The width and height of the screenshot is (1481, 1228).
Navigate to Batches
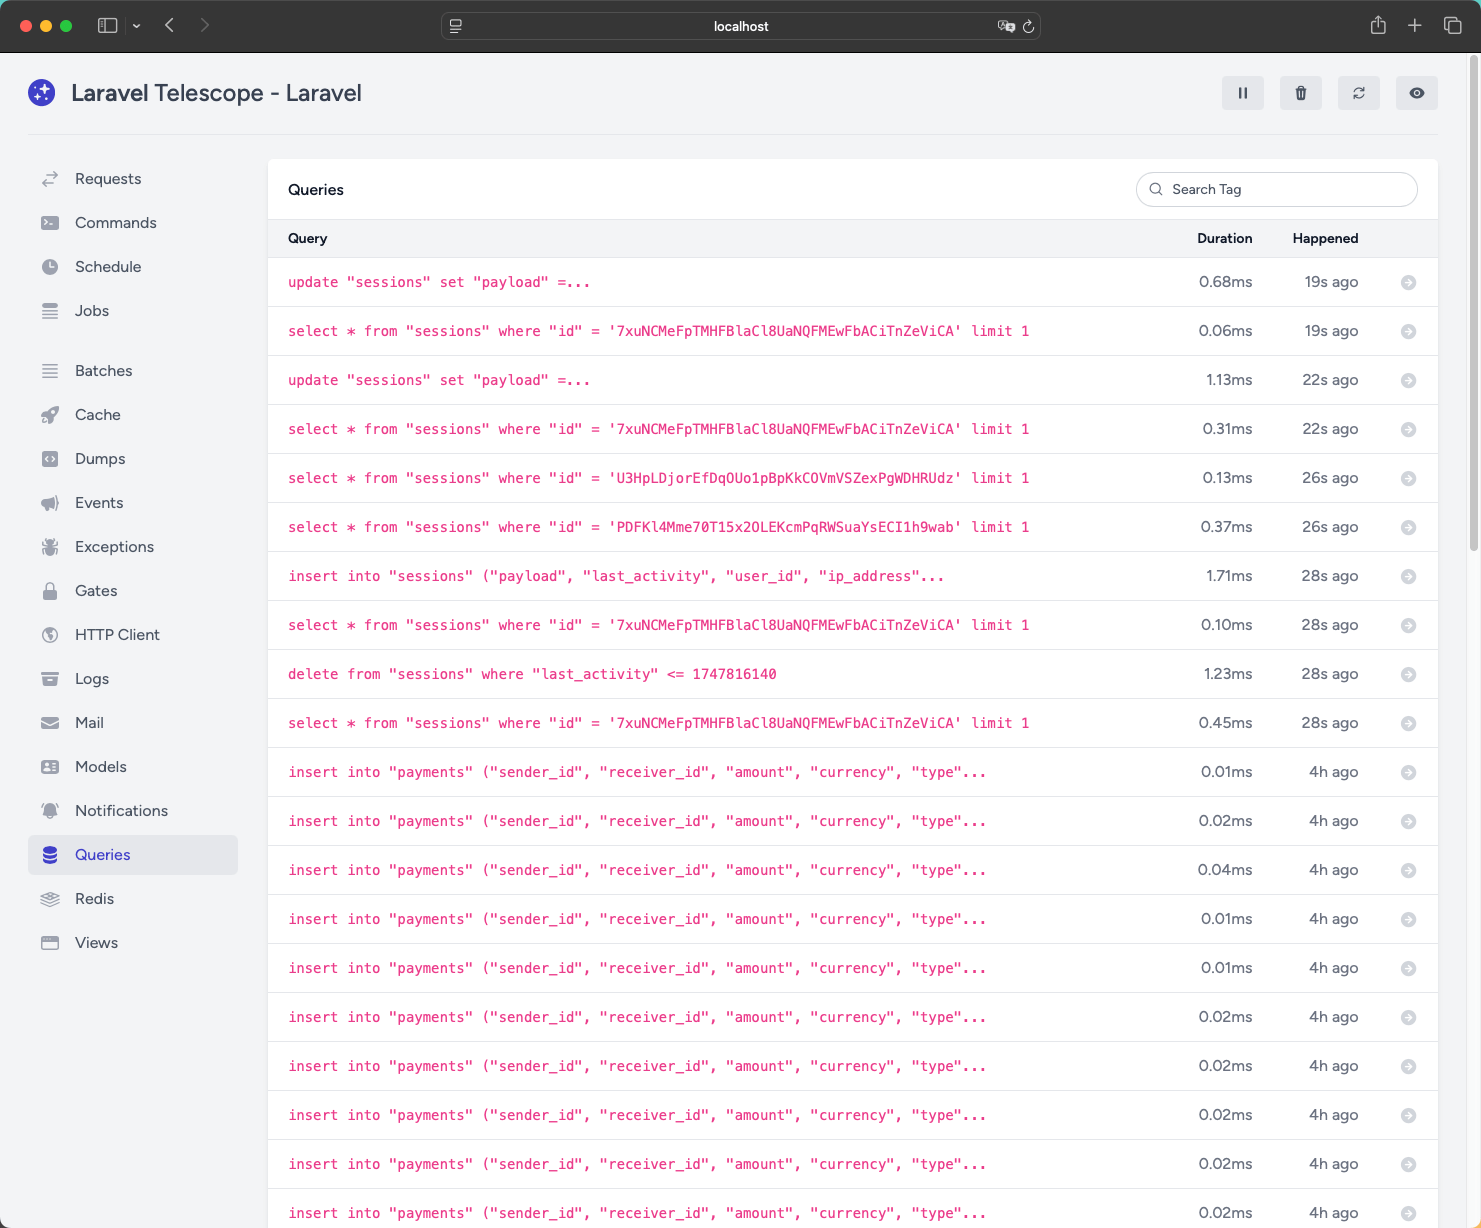pyautogui.click(x=133, y=371)
